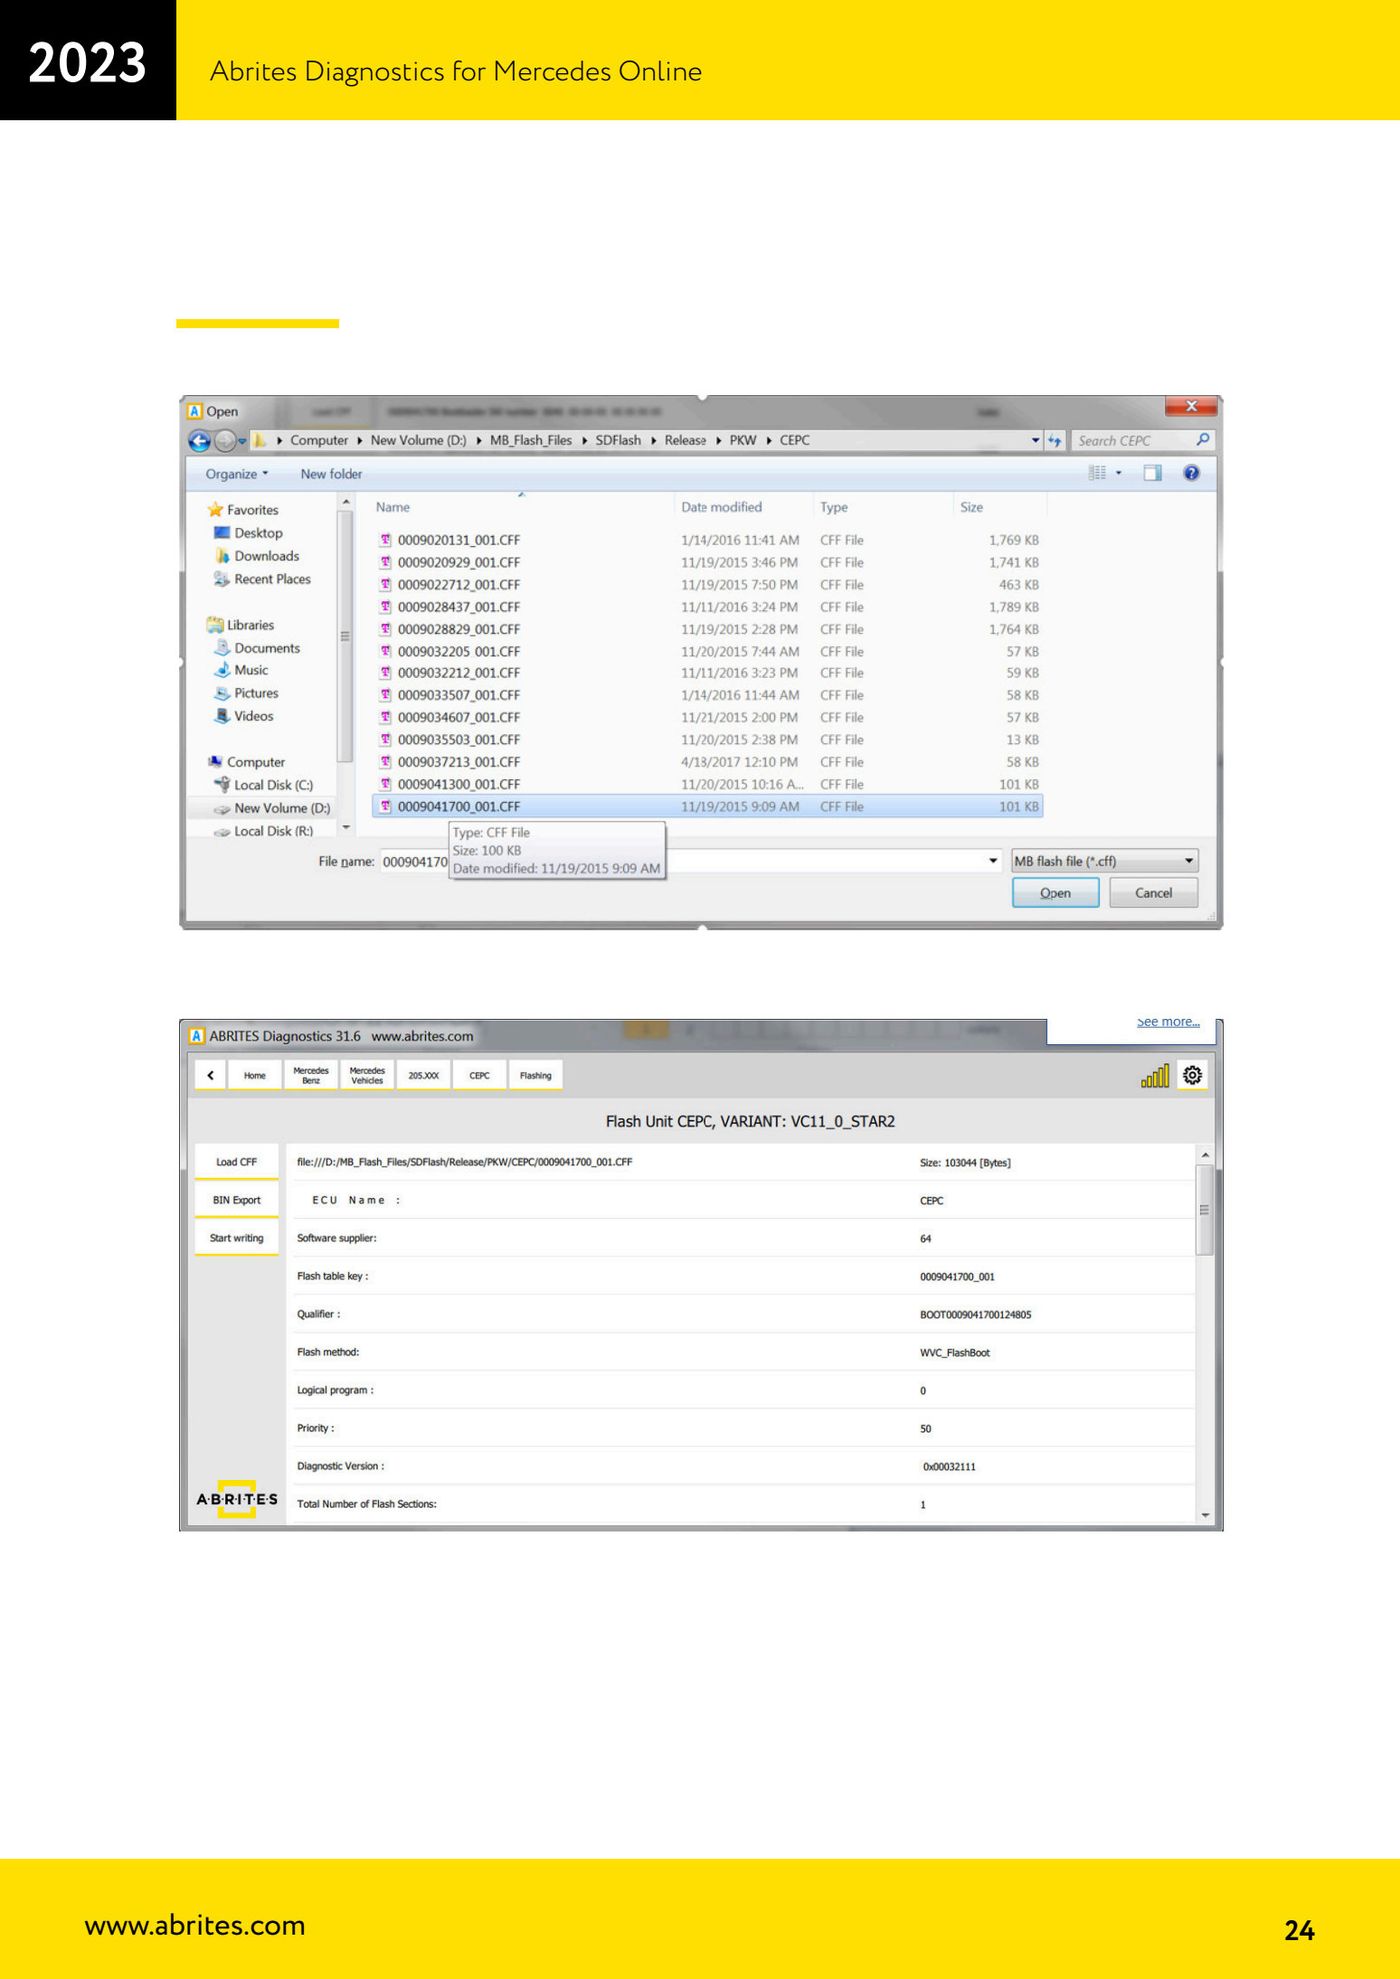Click the Local Disk (C:) drive icon
Screen dimensions: 1400x1979
pyautogui.click(x=222, y=785)
